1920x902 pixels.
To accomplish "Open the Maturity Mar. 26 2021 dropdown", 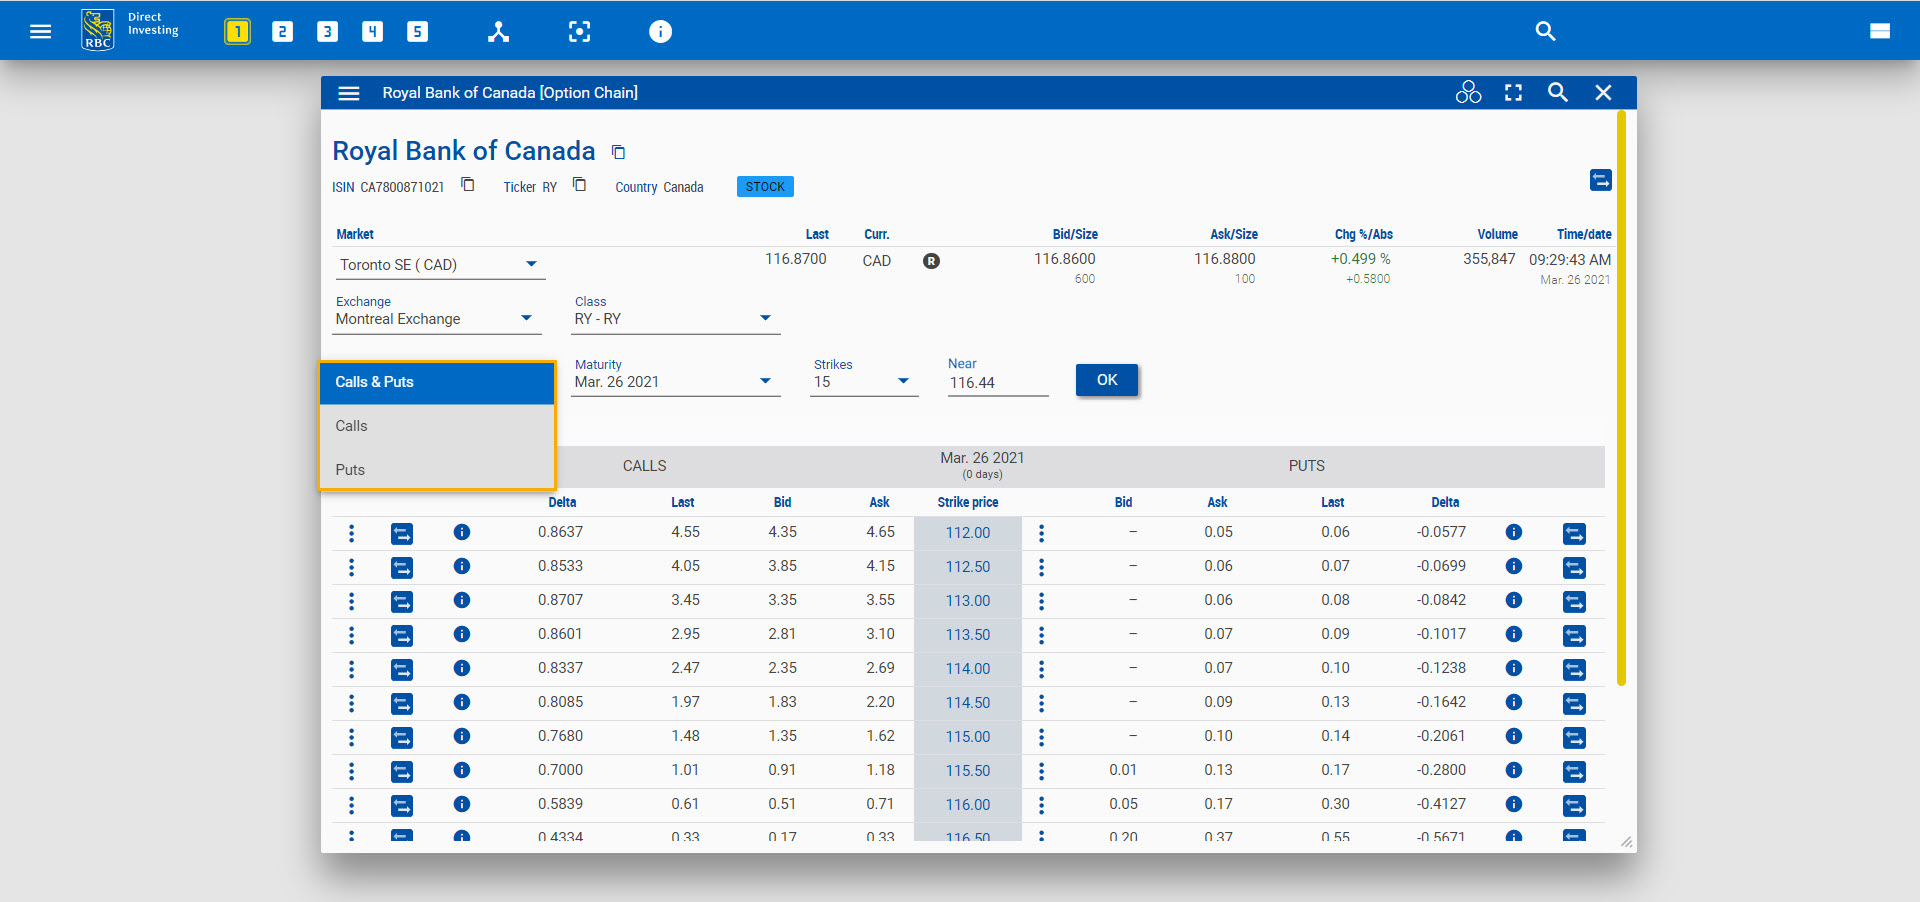I will click(675, 382).
